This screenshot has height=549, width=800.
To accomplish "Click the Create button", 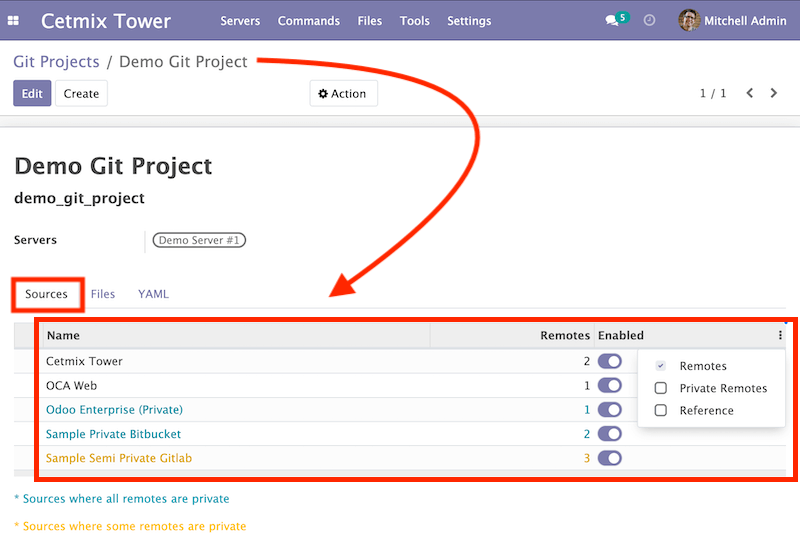I will pyautogui.click(x=81, y=93).
